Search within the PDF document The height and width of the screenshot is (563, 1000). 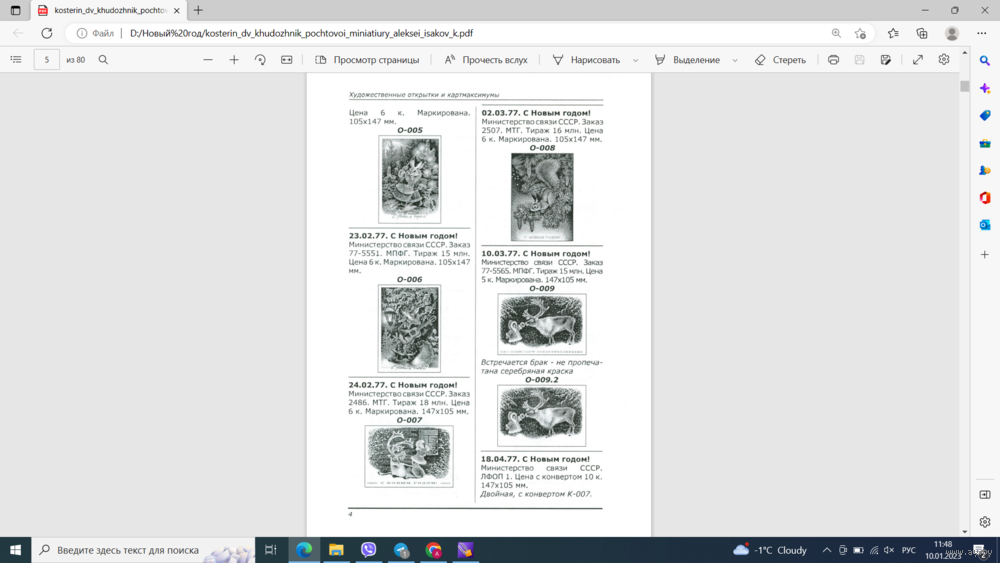pos(103,59)
